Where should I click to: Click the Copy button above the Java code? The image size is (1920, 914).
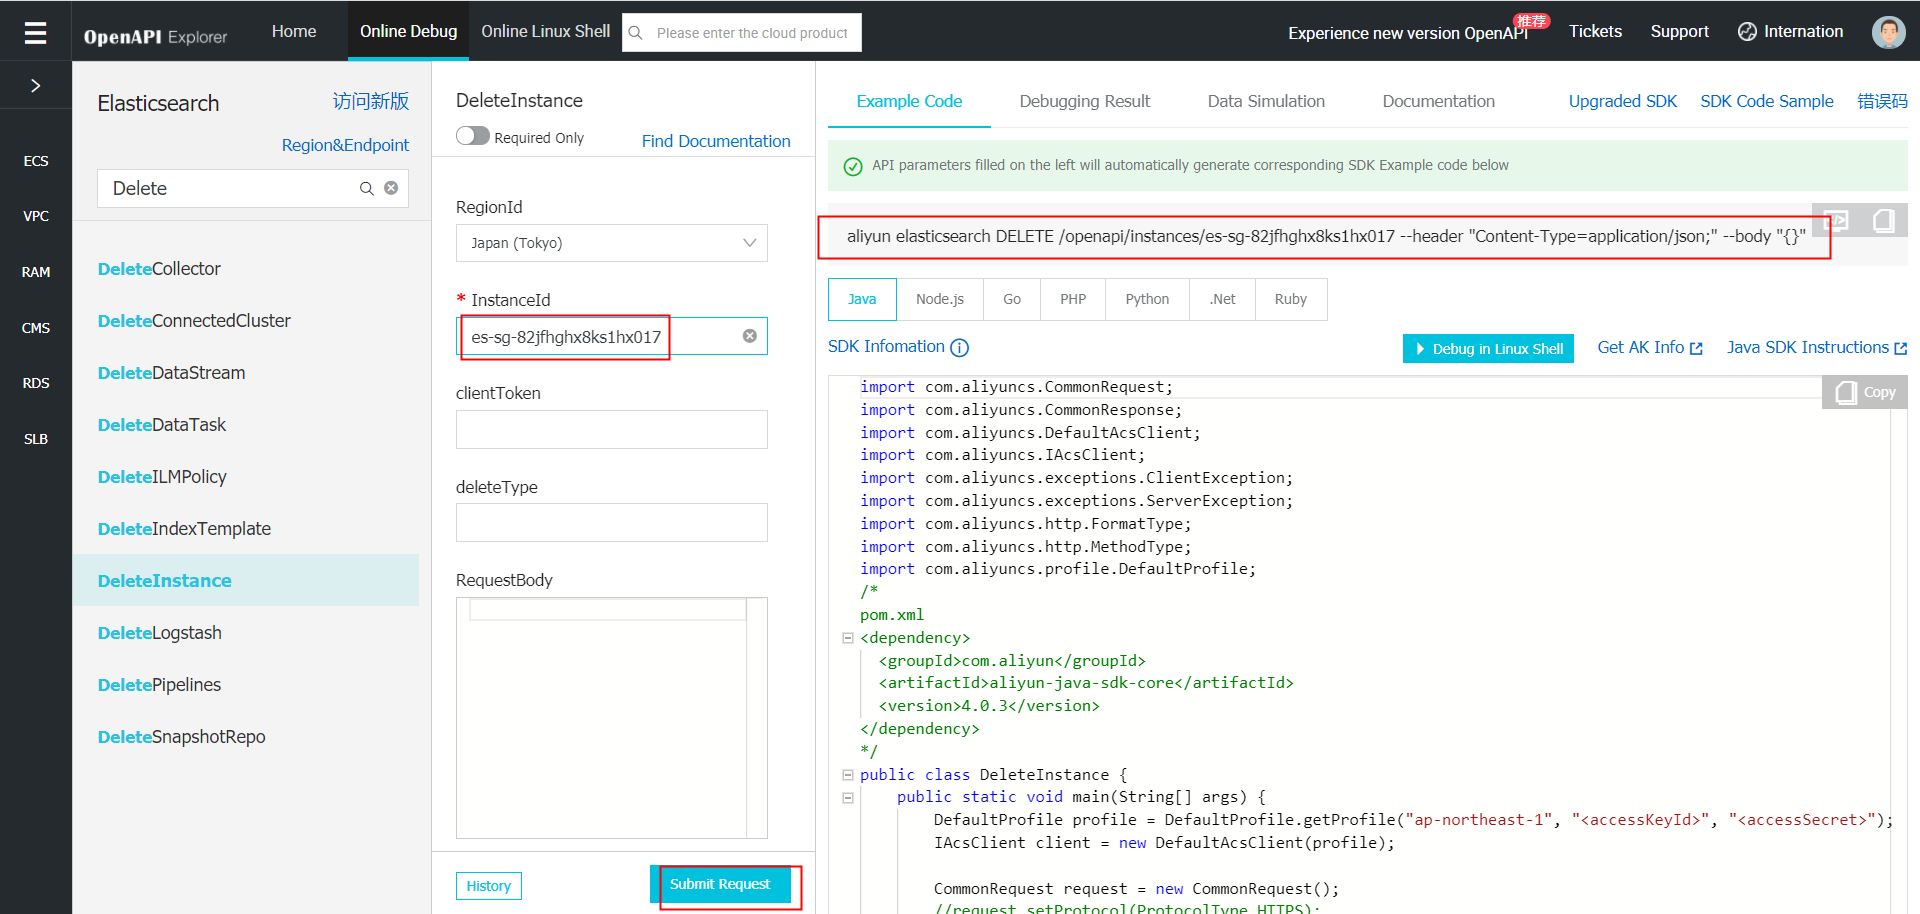[1865, 392]
